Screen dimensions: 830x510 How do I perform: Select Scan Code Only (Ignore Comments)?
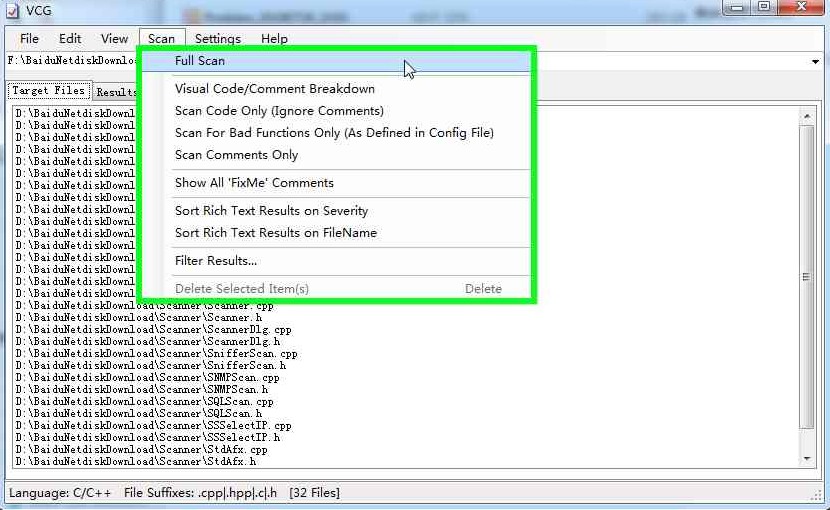279,111
